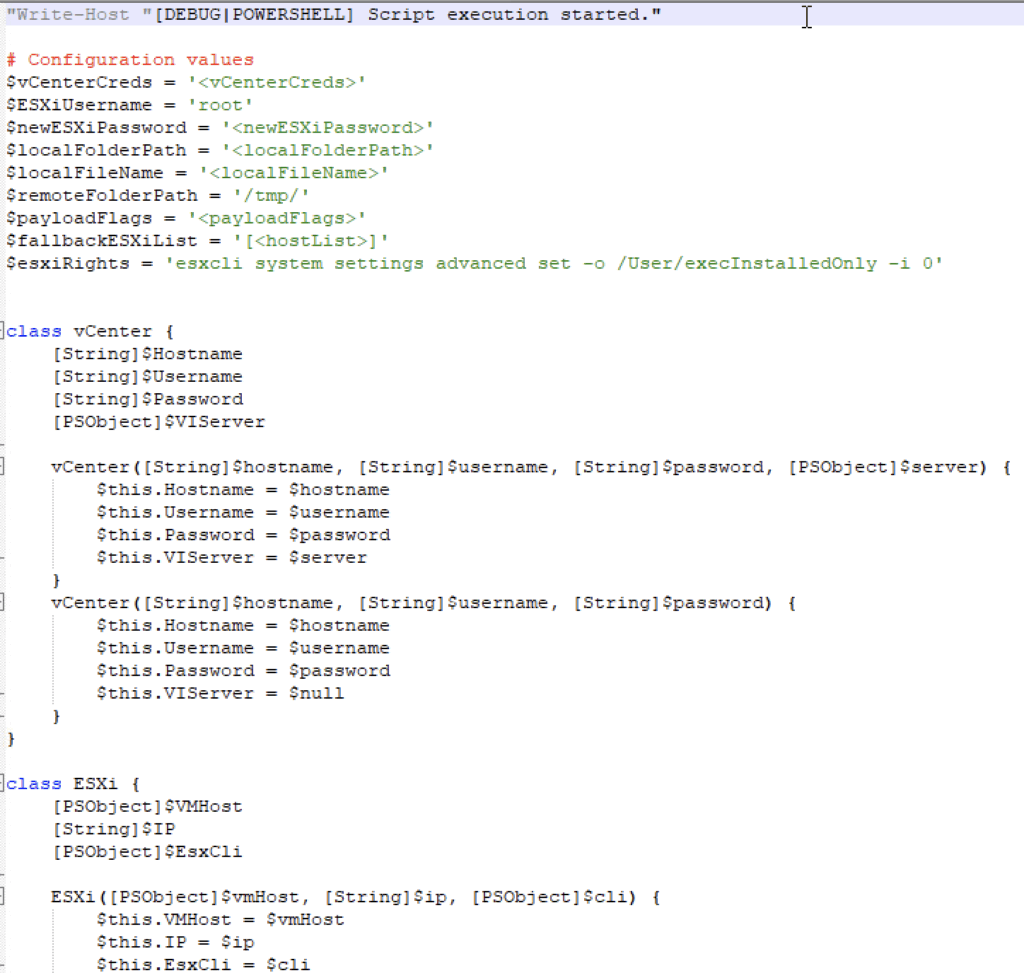
Task: Click the esxcli execInstalledOnly command string
Action: (x=554, y=264)
